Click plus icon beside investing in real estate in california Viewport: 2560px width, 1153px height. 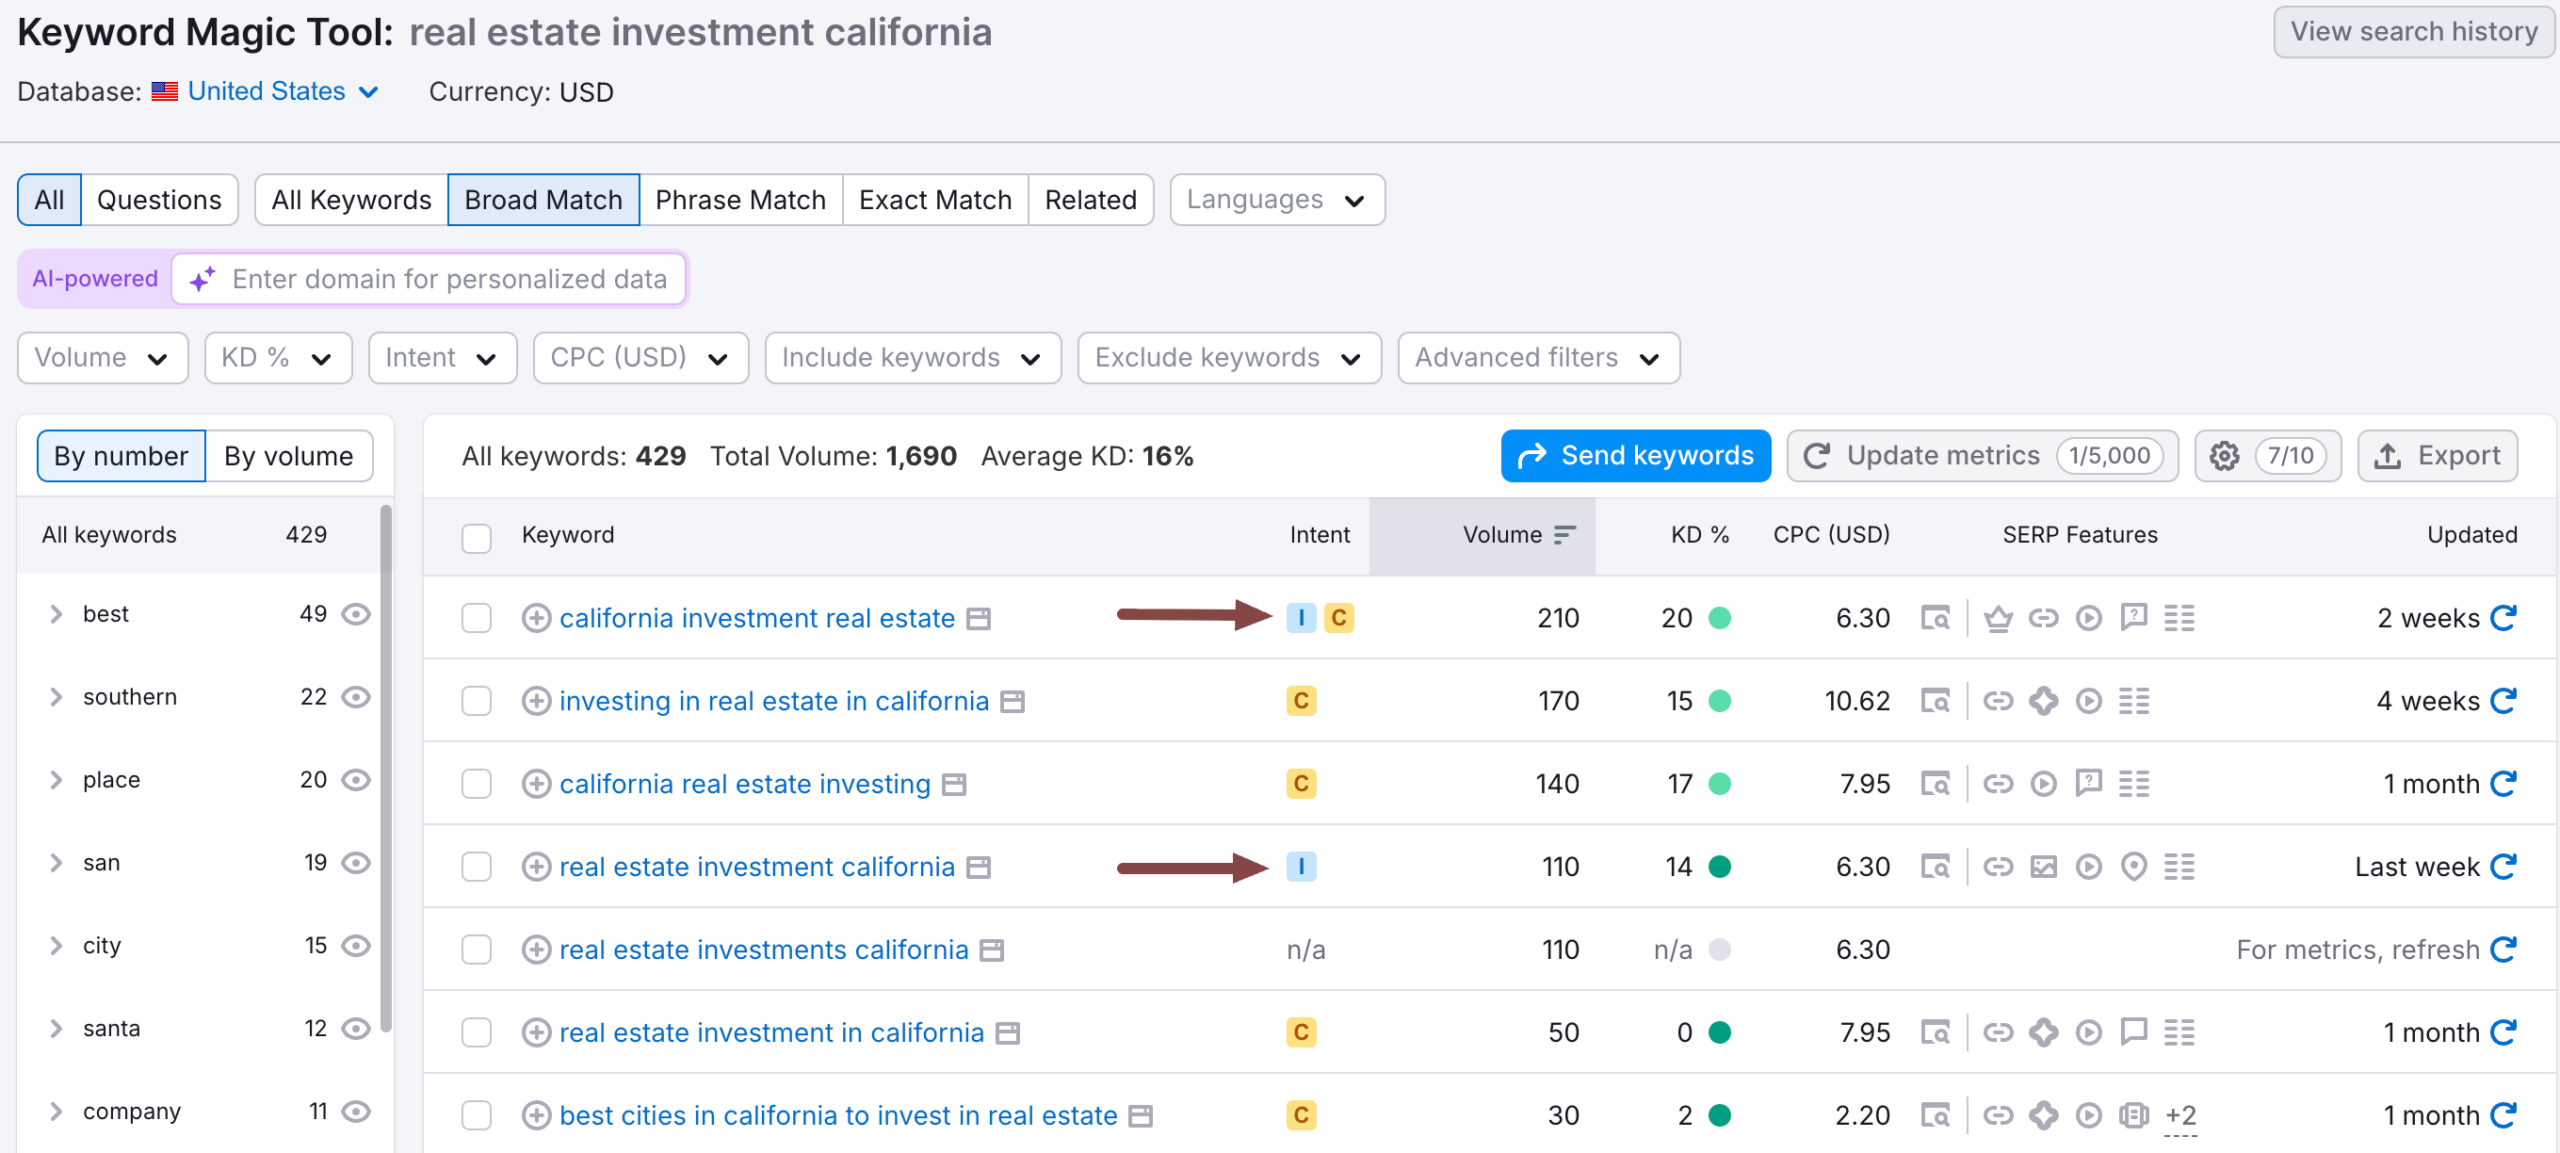pos(536,701)
